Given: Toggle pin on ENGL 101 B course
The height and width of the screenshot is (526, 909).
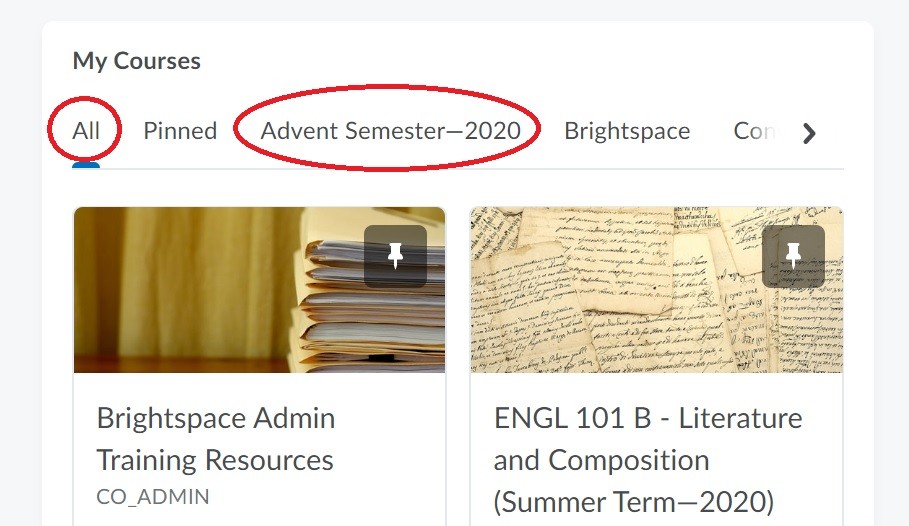Looking at the screenshot, I should coord(793,256).
